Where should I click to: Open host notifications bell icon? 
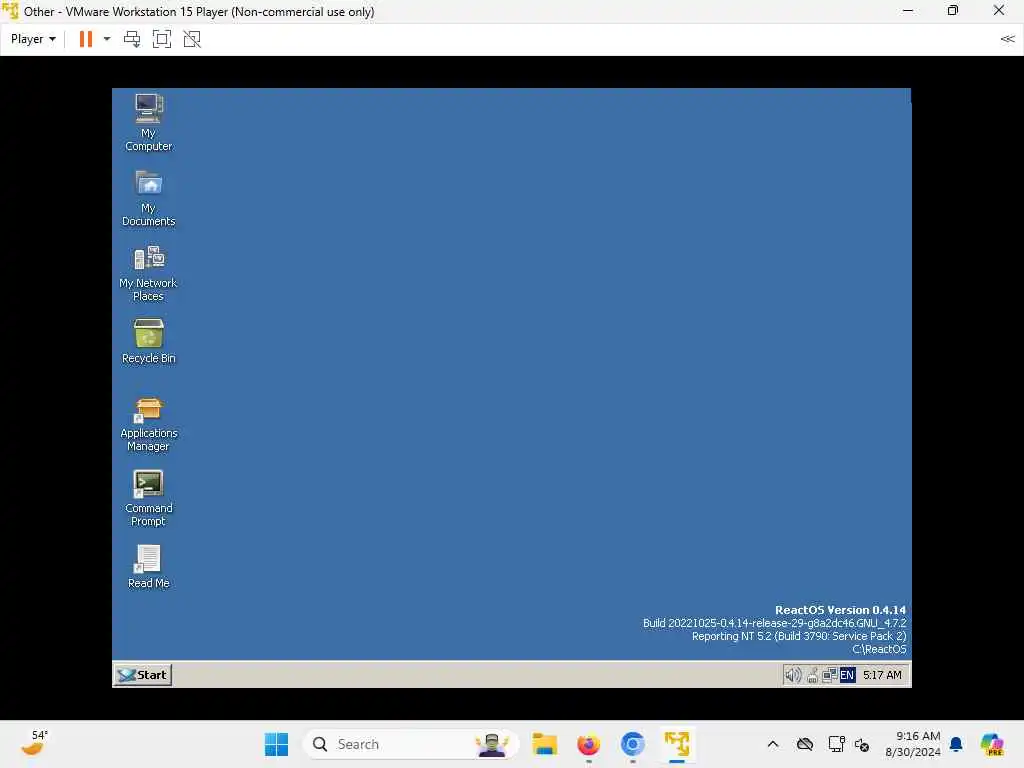tap(956, 744)
